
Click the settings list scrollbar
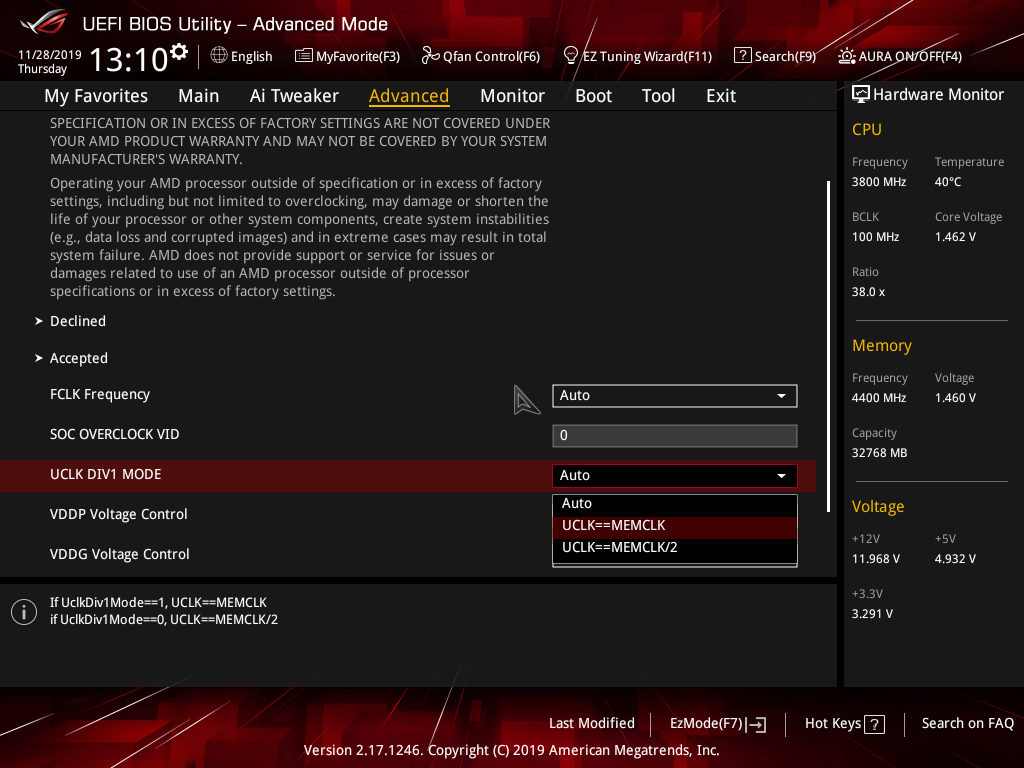pos(828,346)
